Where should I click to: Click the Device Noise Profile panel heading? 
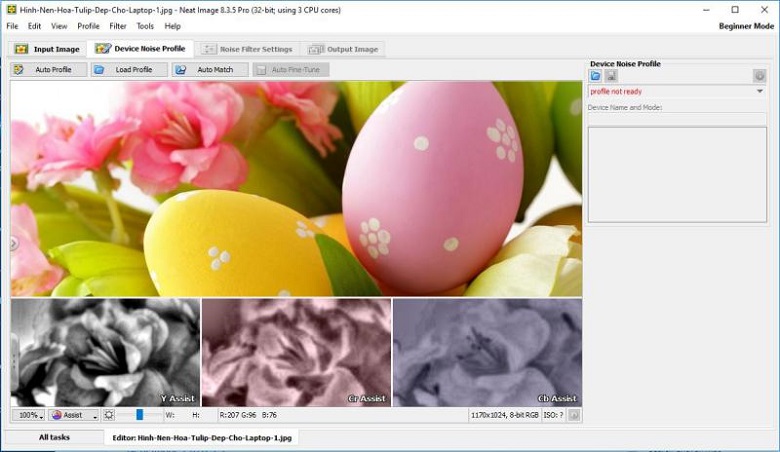(625, 64)
